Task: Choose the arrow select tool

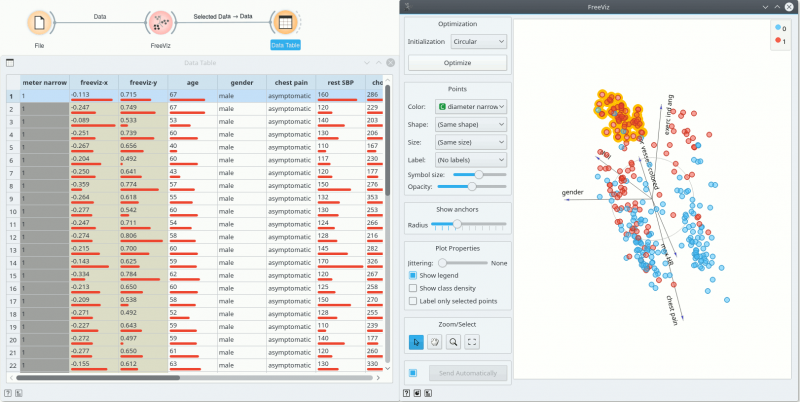Action: coord(417,341)
